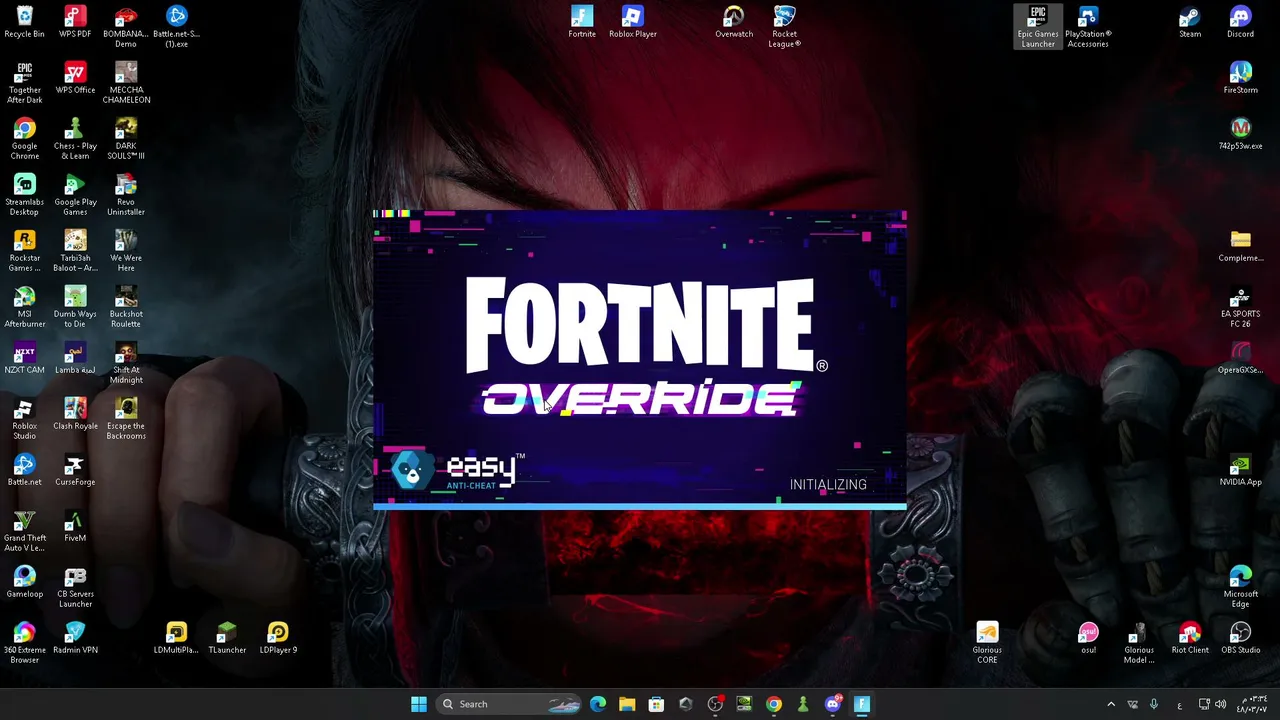Select the 360 Extreme Browser shortcut
1280x720 pixels.
24,643
